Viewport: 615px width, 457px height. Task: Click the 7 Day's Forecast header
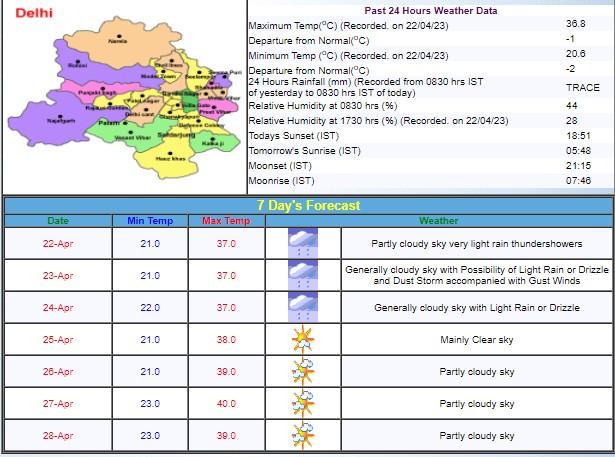click(x=308, y=205)
